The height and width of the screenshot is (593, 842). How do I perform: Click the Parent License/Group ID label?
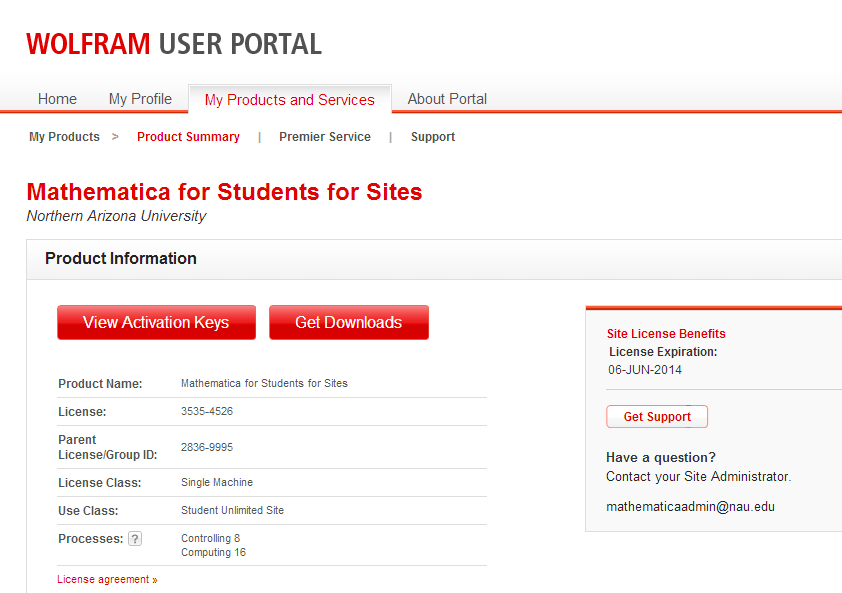pos(108,447)
